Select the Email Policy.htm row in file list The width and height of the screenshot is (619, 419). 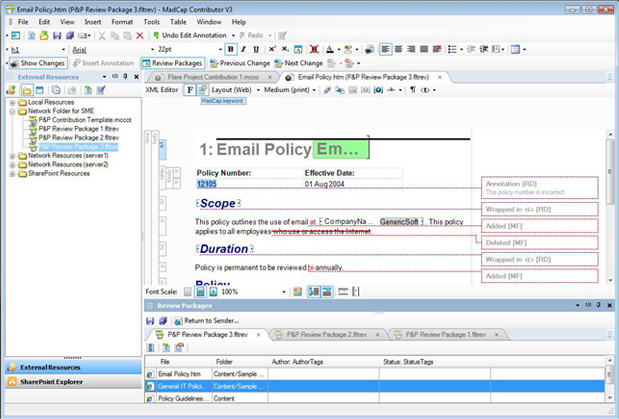pos(375,374)
